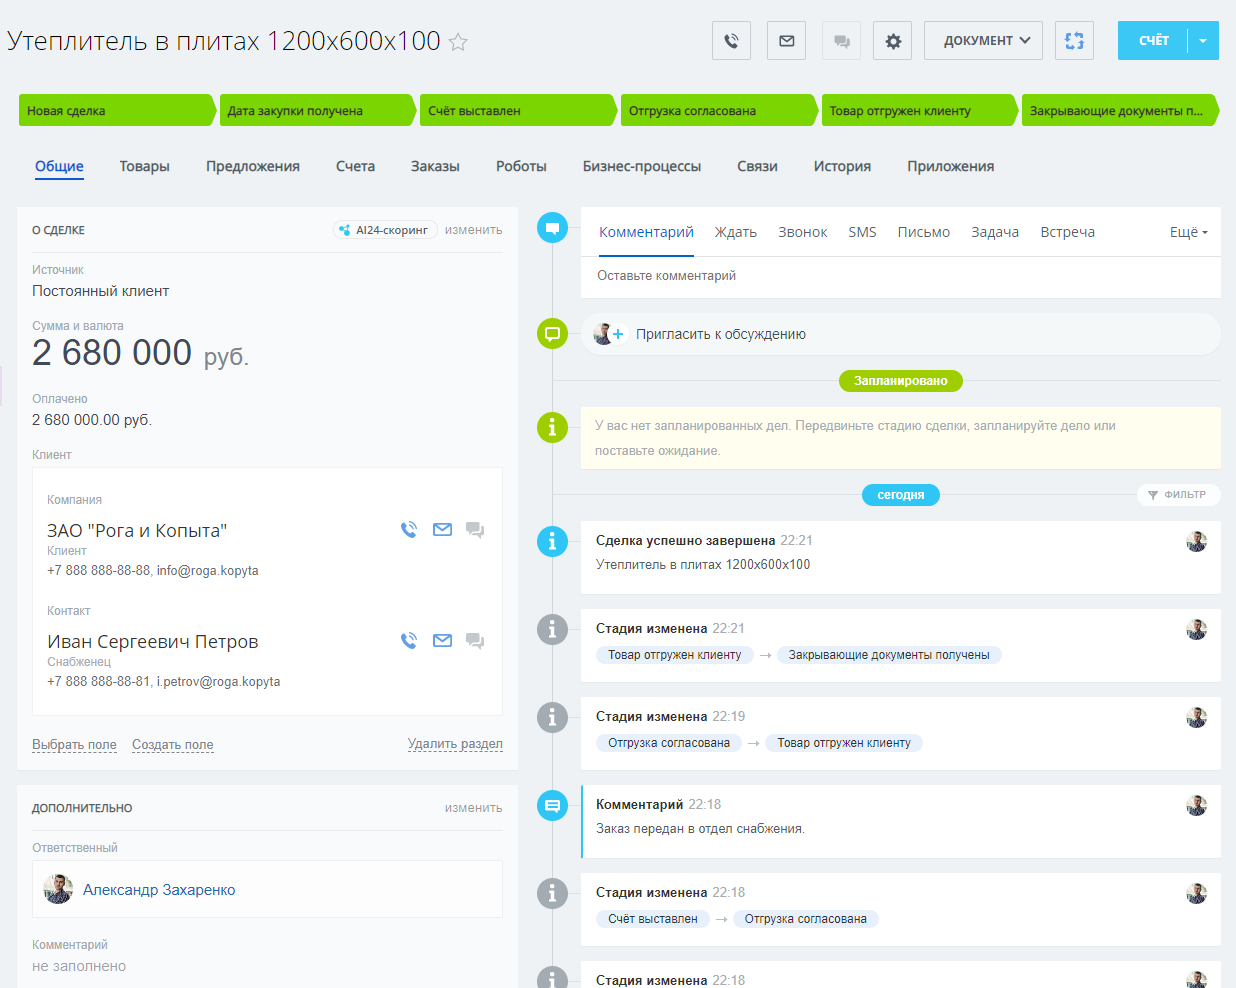
Task: Select the Звонок activity tab
Action: tap(802, 232)
